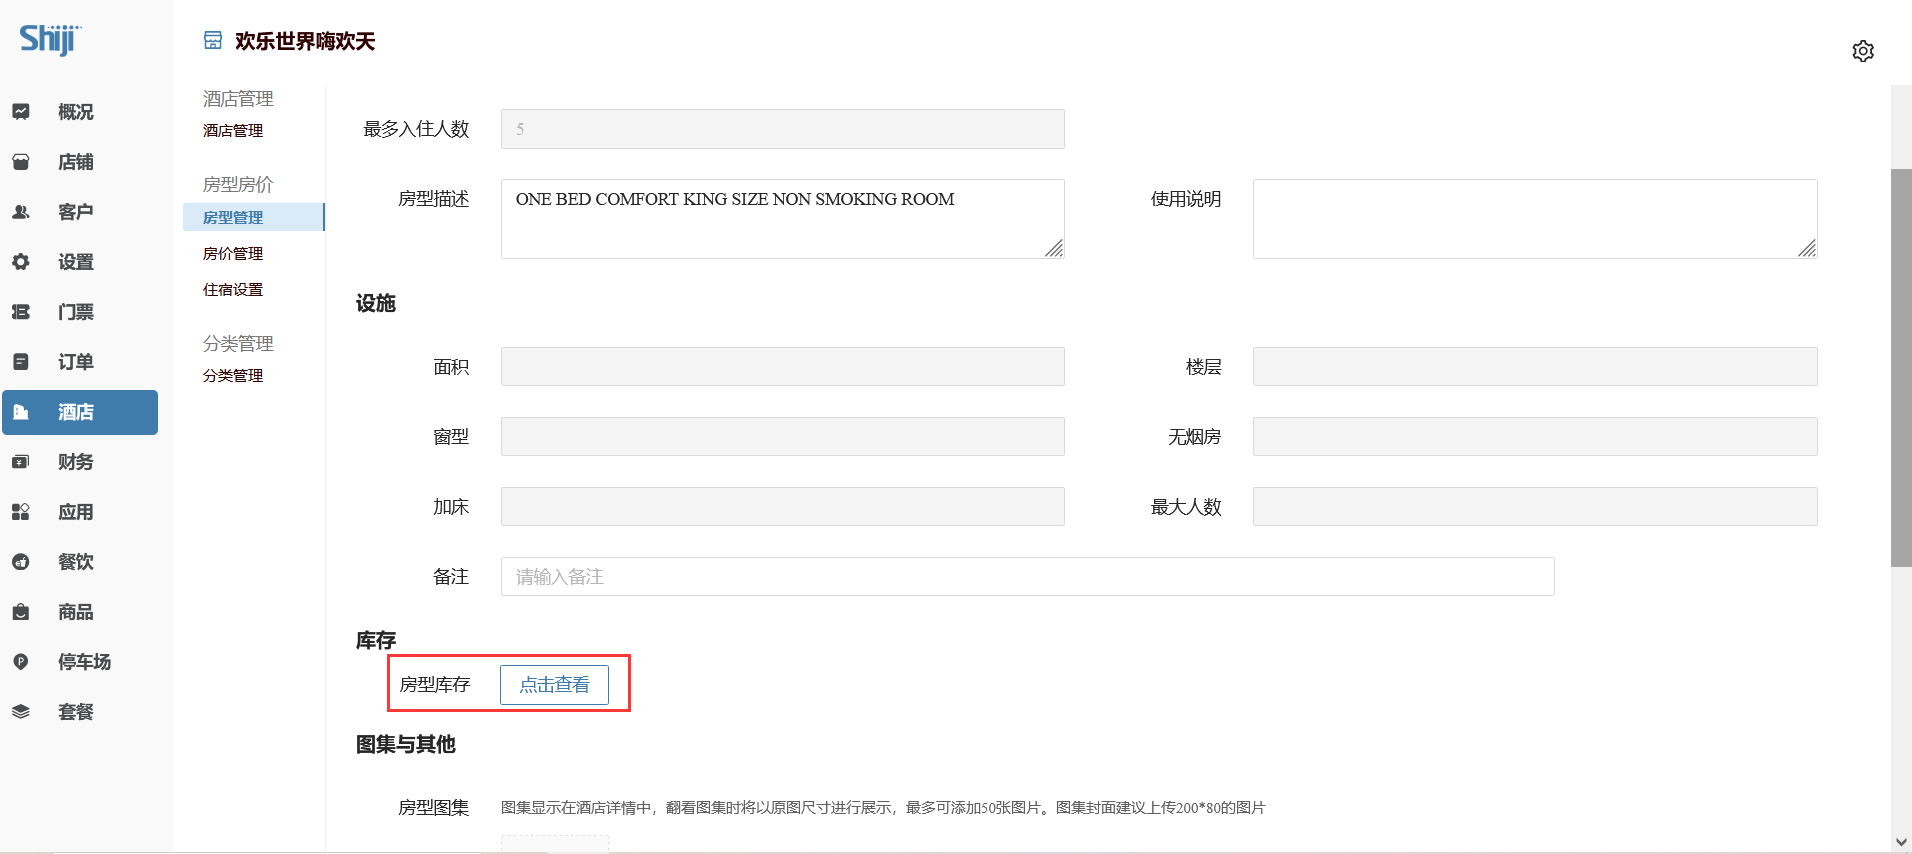
Task: Click the 财务 finance icon
Action: click(x=21, y=462)
